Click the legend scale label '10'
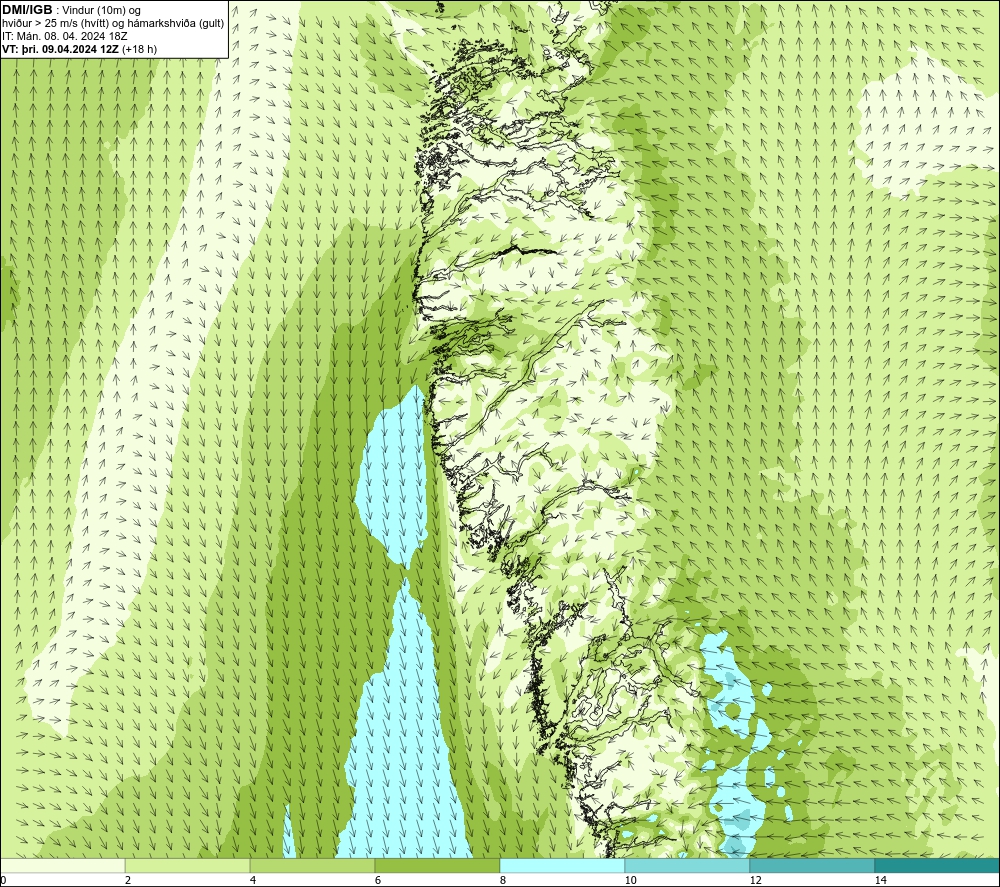Viewport: 1000px width, 887px height. (x=630, y=880)
